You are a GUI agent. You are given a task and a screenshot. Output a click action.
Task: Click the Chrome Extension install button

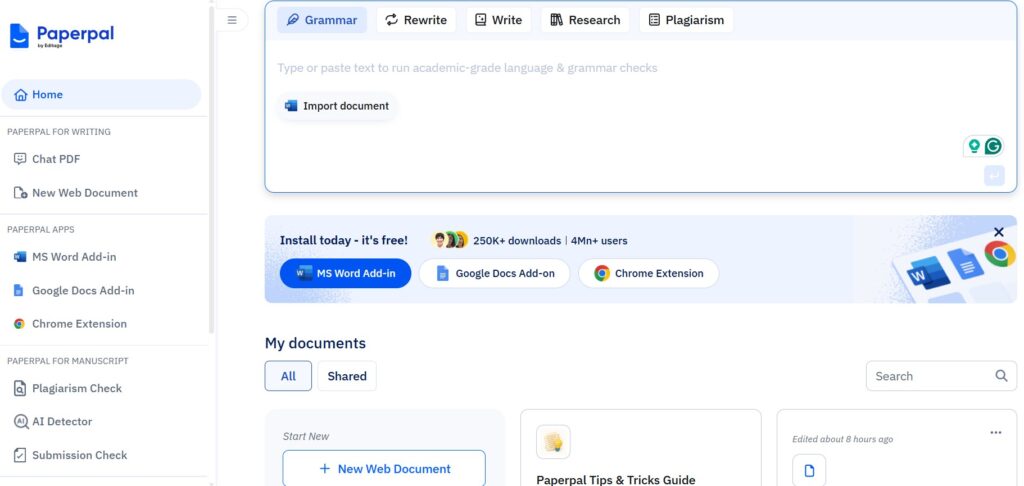(648, 273)
